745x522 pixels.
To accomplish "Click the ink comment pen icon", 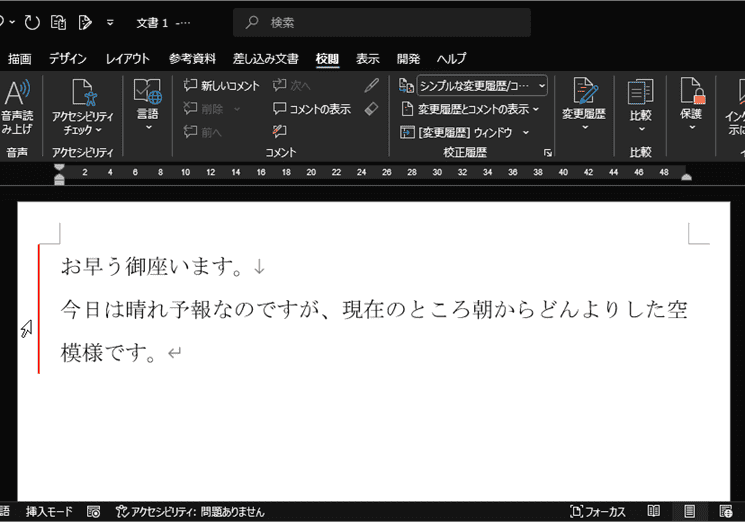I will click(372, 86).
